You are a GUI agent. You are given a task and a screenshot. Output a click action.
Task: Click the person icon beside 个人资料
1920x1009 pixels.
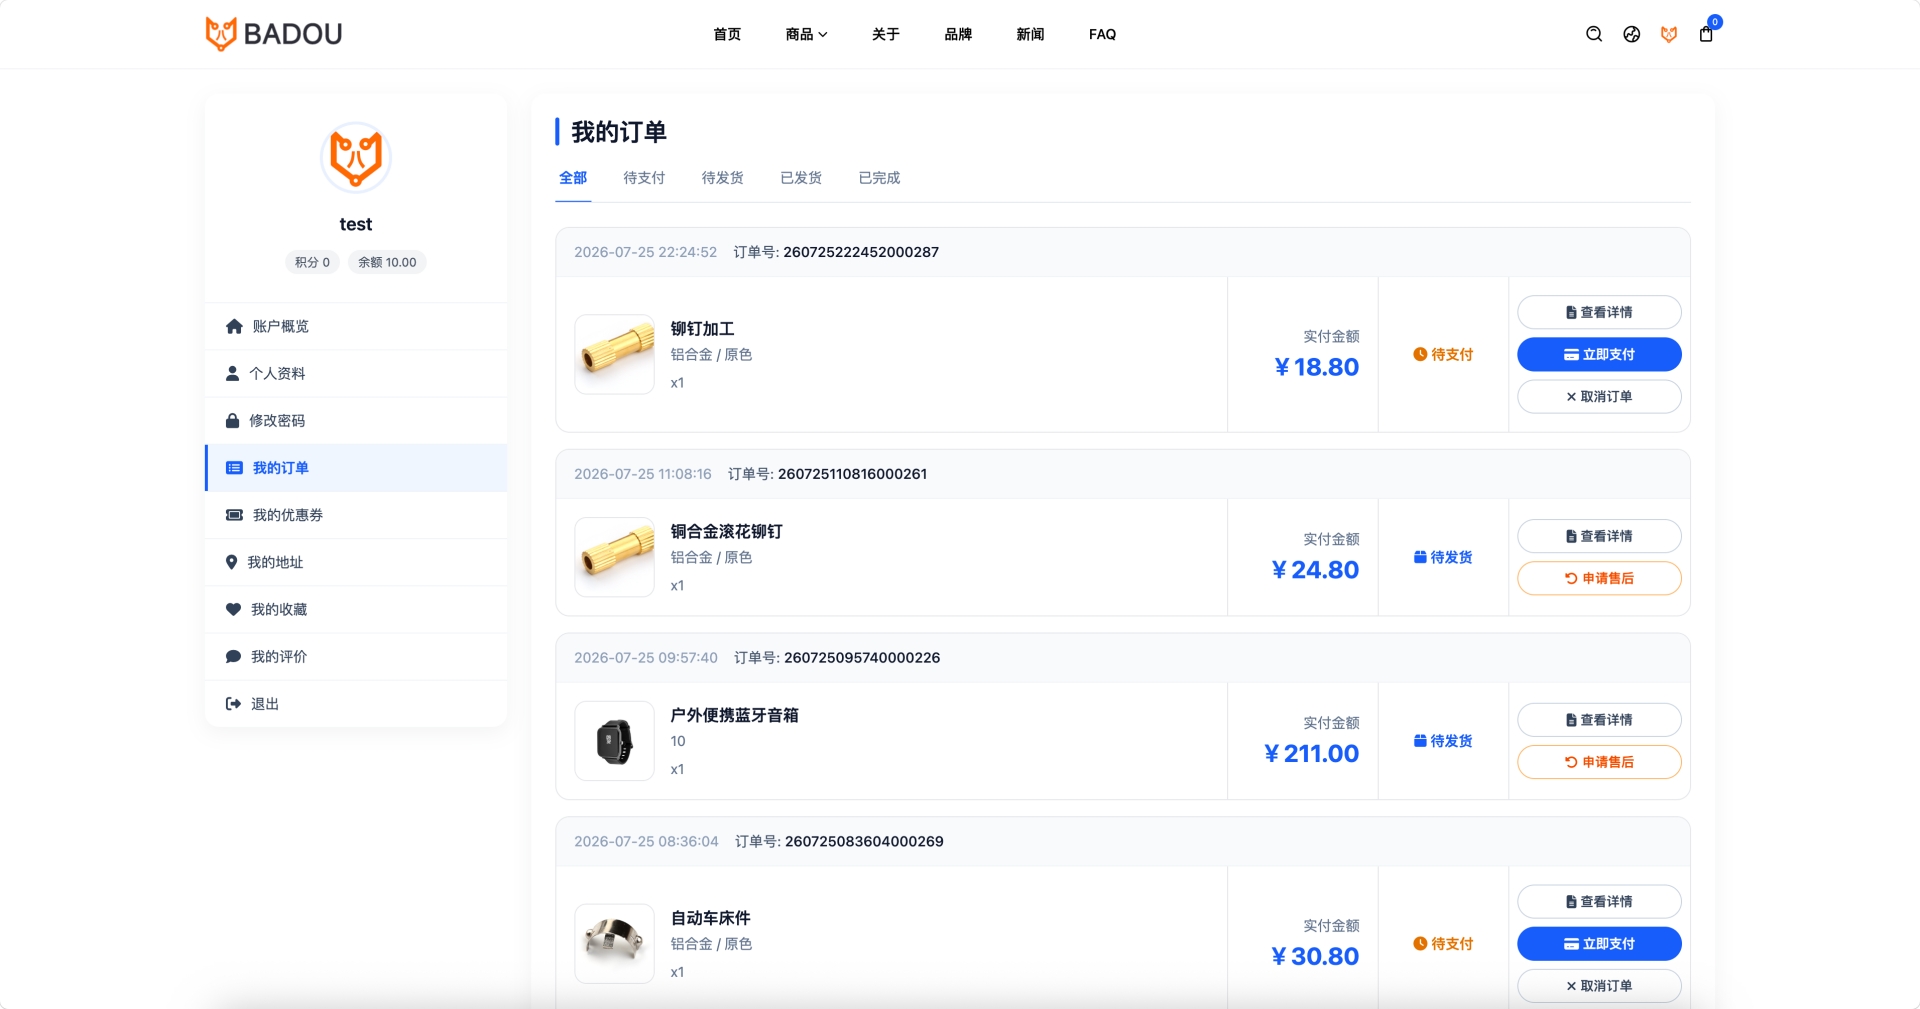pyautogui.click(x=232, y=373)
